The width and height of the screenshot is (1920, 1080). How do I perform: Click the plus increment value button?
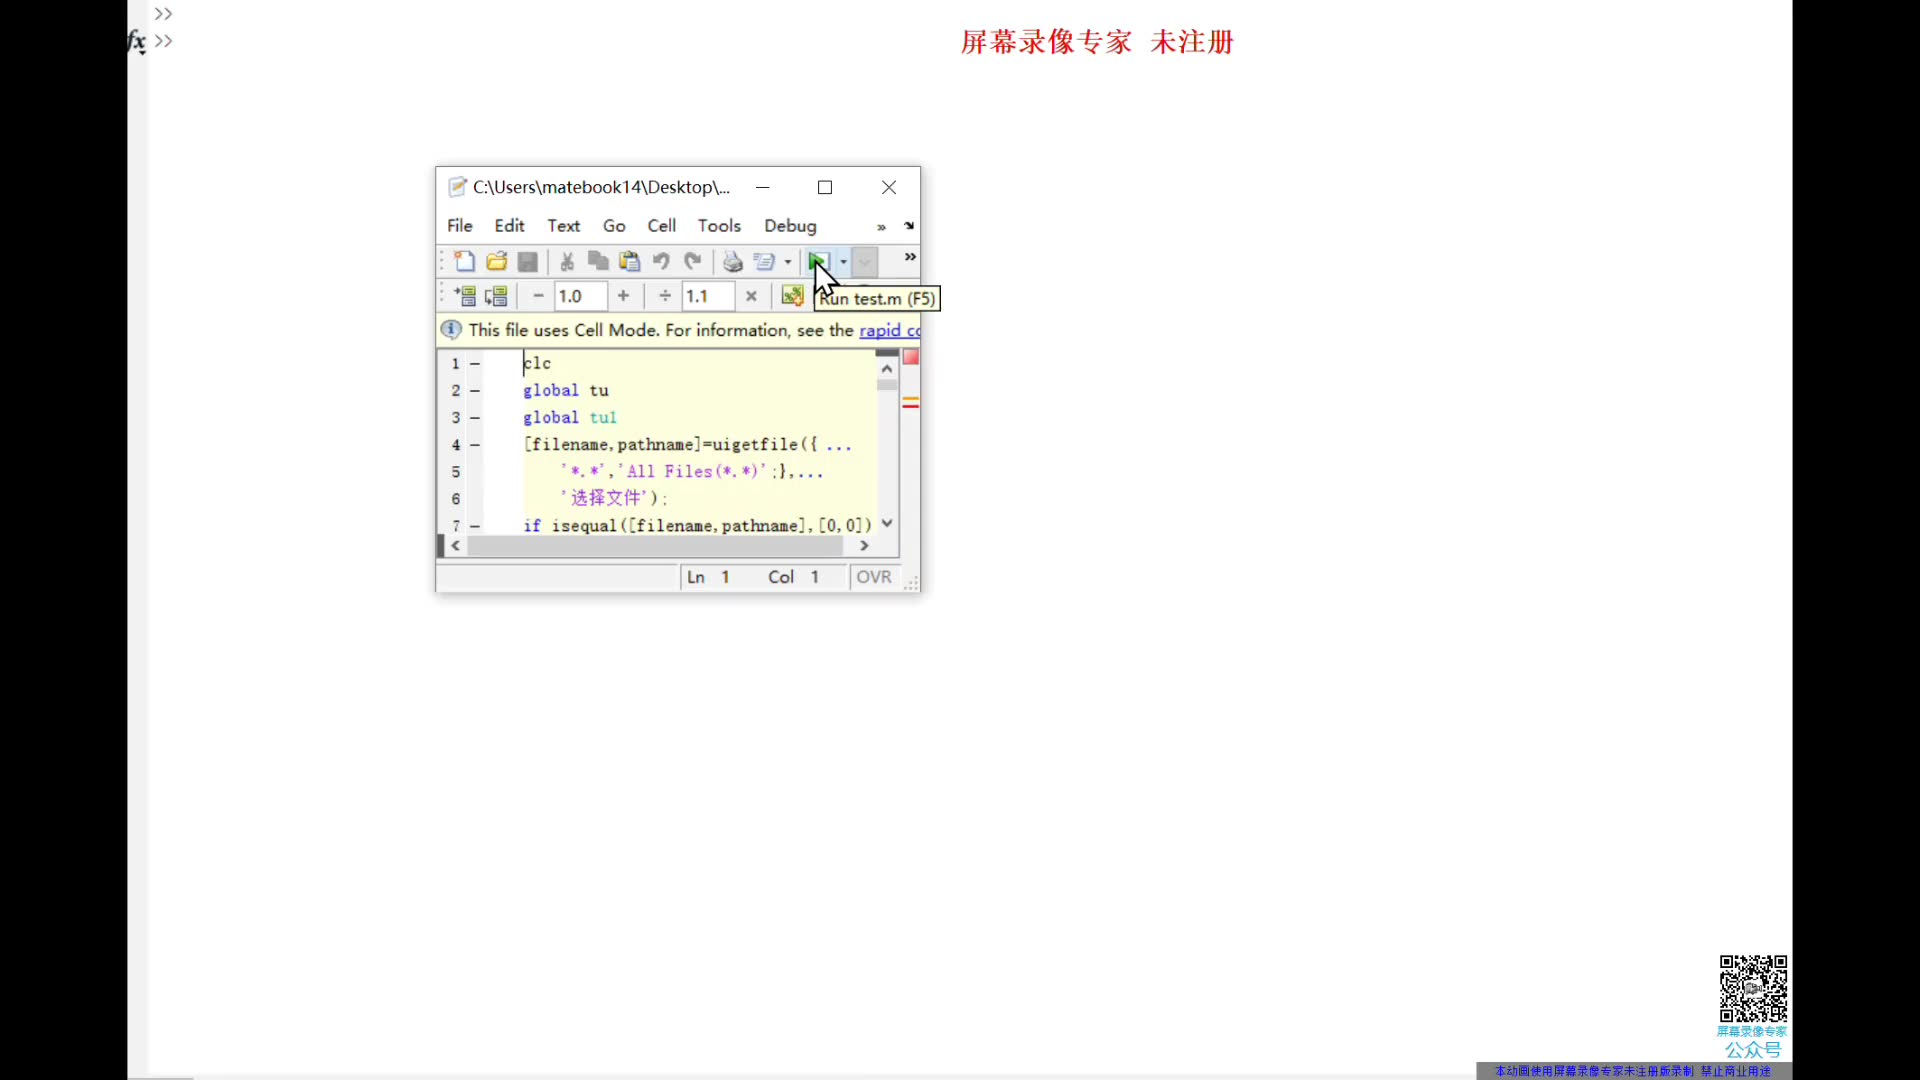click(x=623, y=296)
